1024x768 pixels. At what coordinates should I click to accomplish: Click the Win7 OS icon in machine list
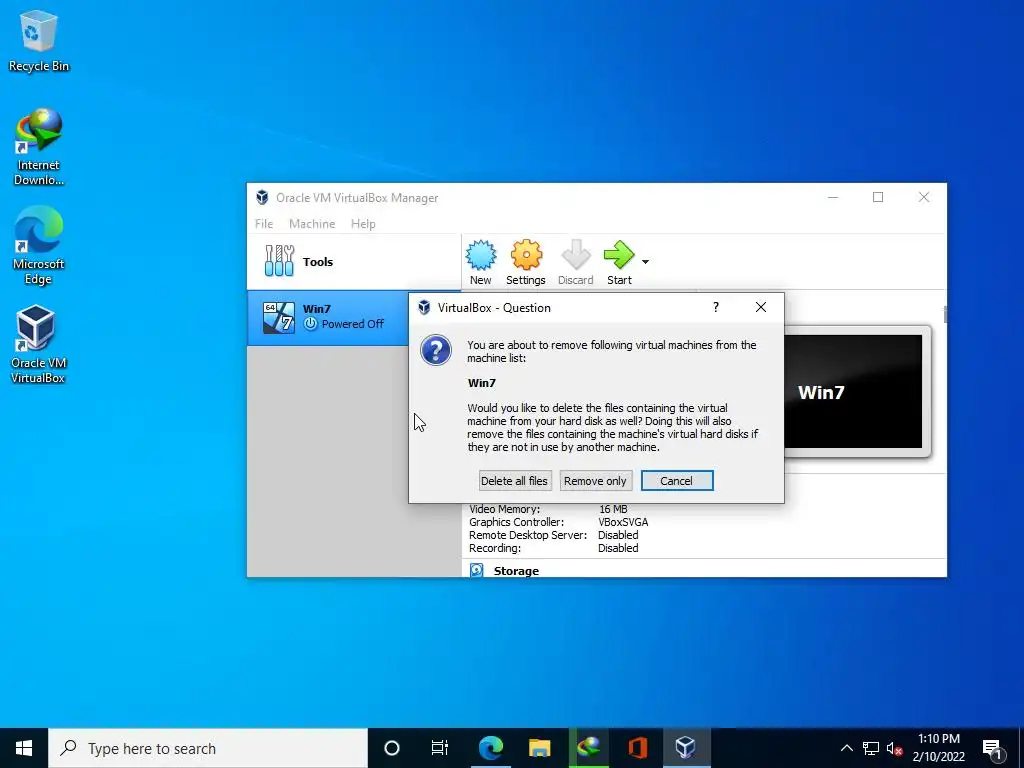(279, 318)
